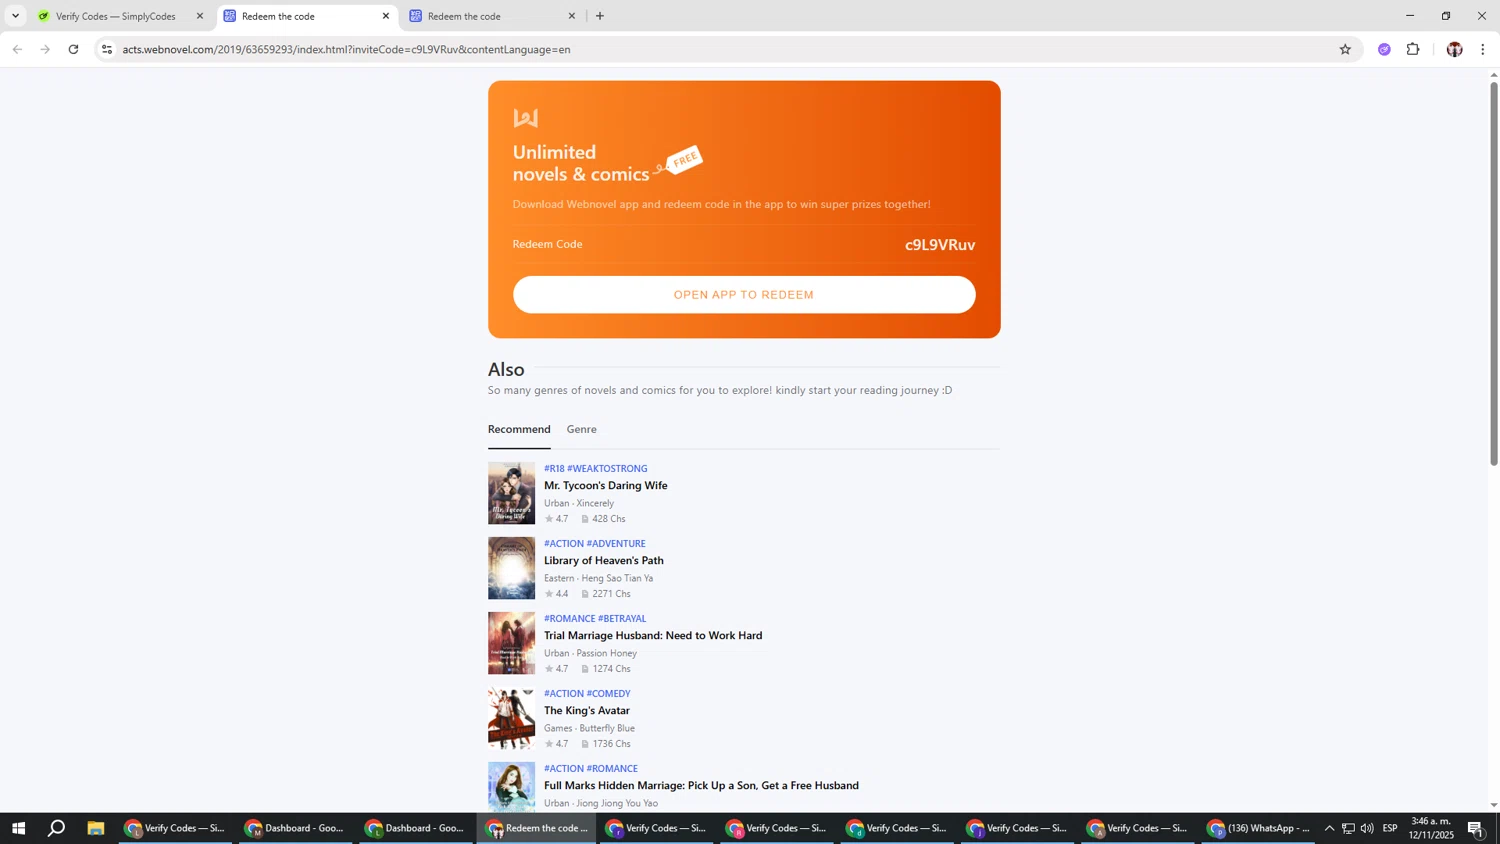1500x844 pixels.
Task: Click the 4.7 star rating of Mr. Tycoon's Daring Wife
Action: (556, 519)
